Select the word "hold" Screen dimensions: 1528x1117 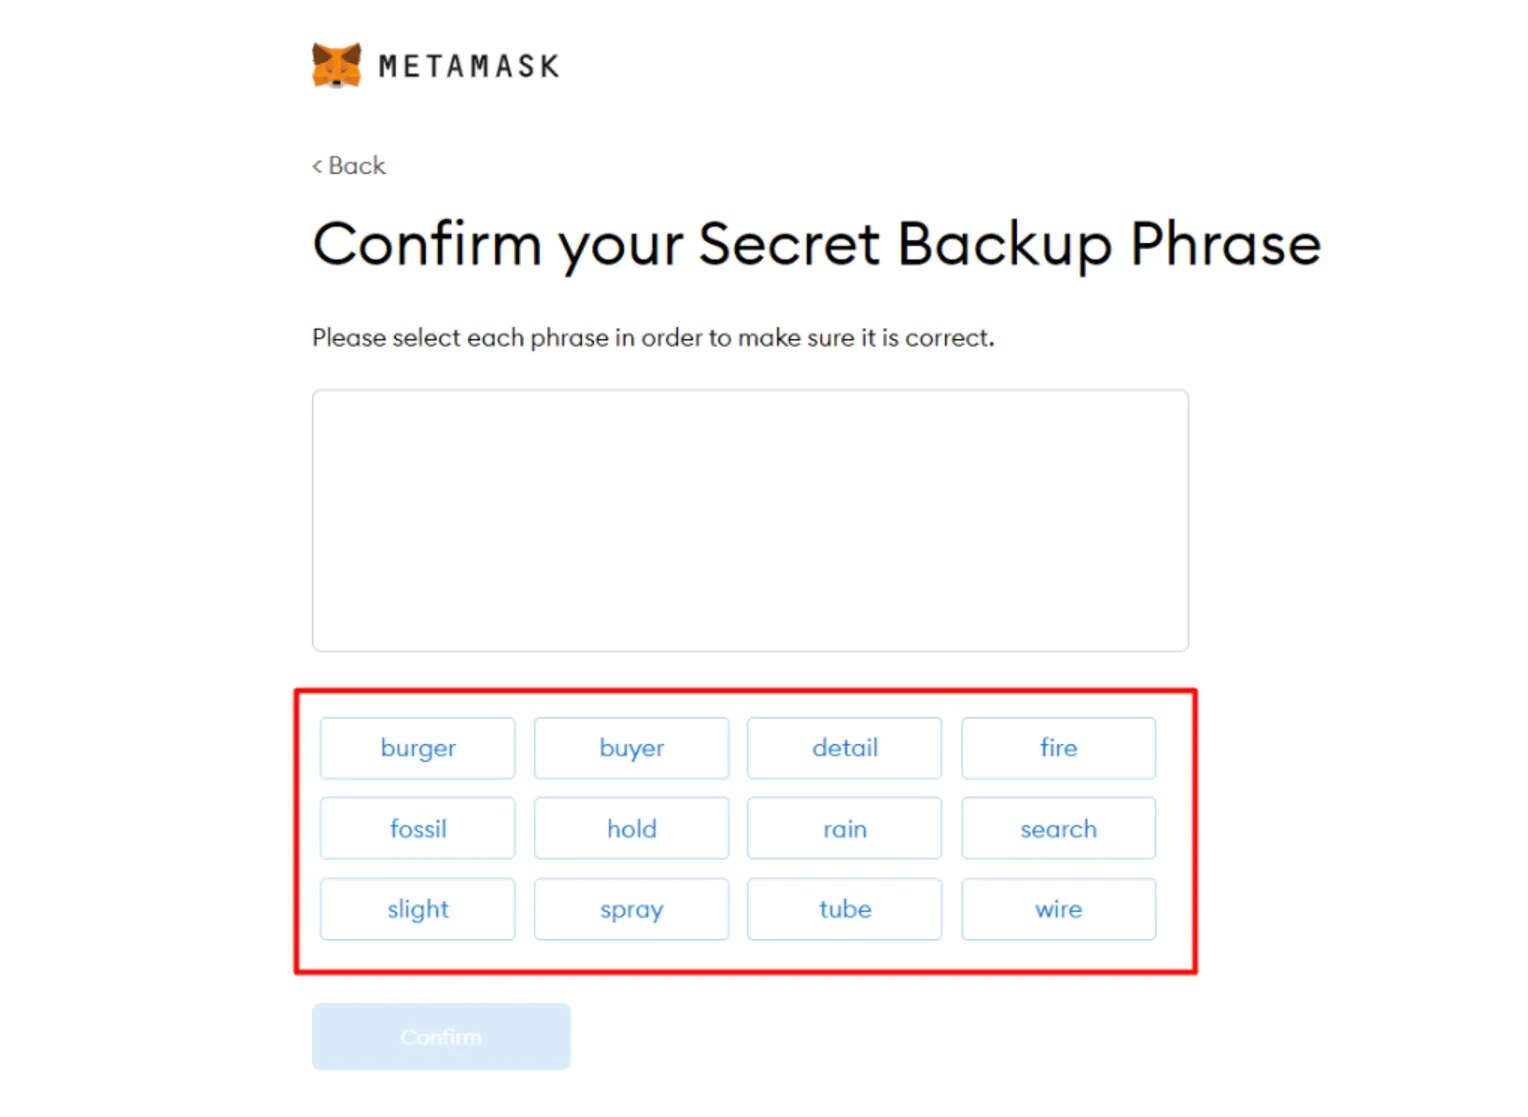pyautogui.click(x=631, y=828)
